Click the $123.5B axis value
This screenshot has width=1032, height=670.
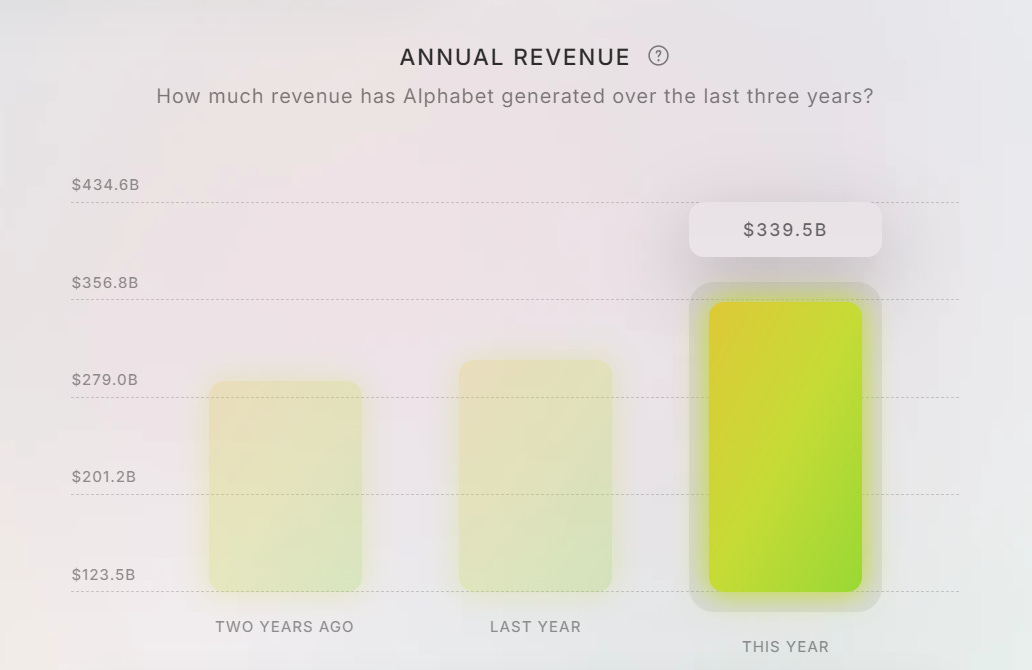coord(103,575)
